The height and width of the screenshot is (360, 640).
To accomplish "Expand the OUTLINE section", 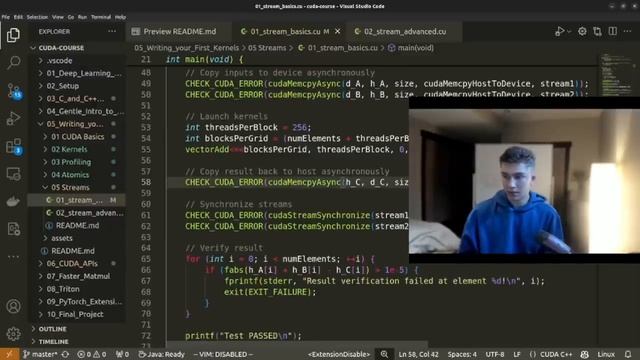I will click(x=77, y=329).
